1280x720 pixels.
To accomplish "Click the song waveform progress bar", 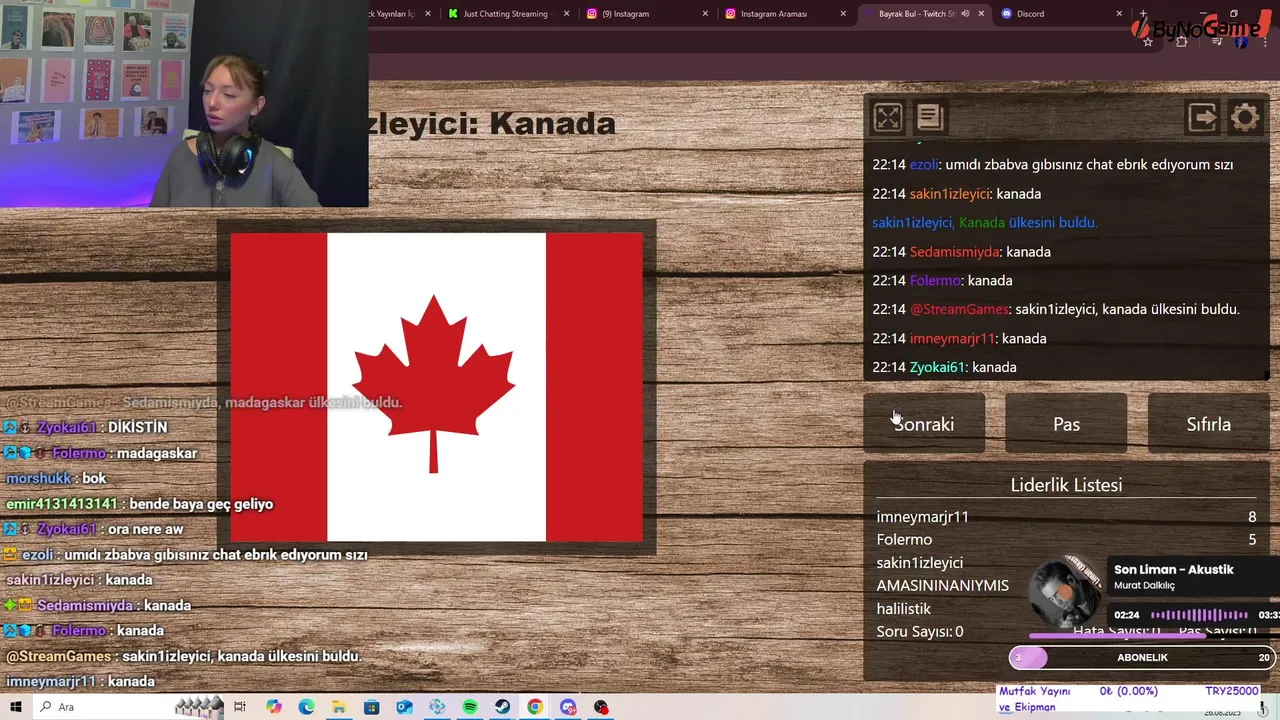I will (1199, 615).
